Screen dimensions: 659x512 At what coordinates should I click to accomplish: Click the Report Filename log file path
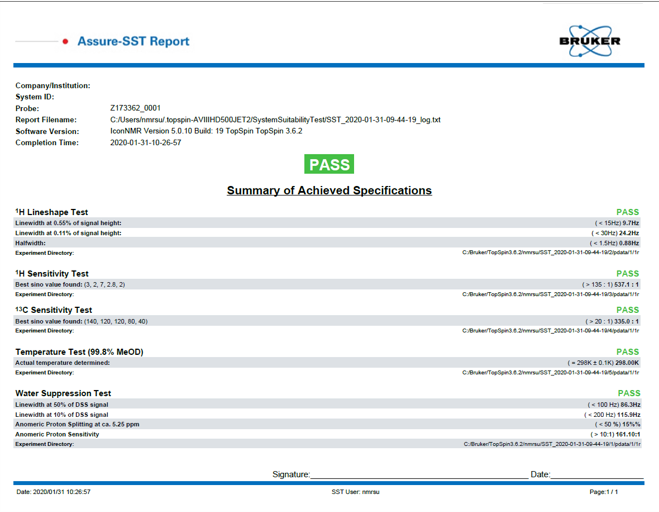pos(274,120)
